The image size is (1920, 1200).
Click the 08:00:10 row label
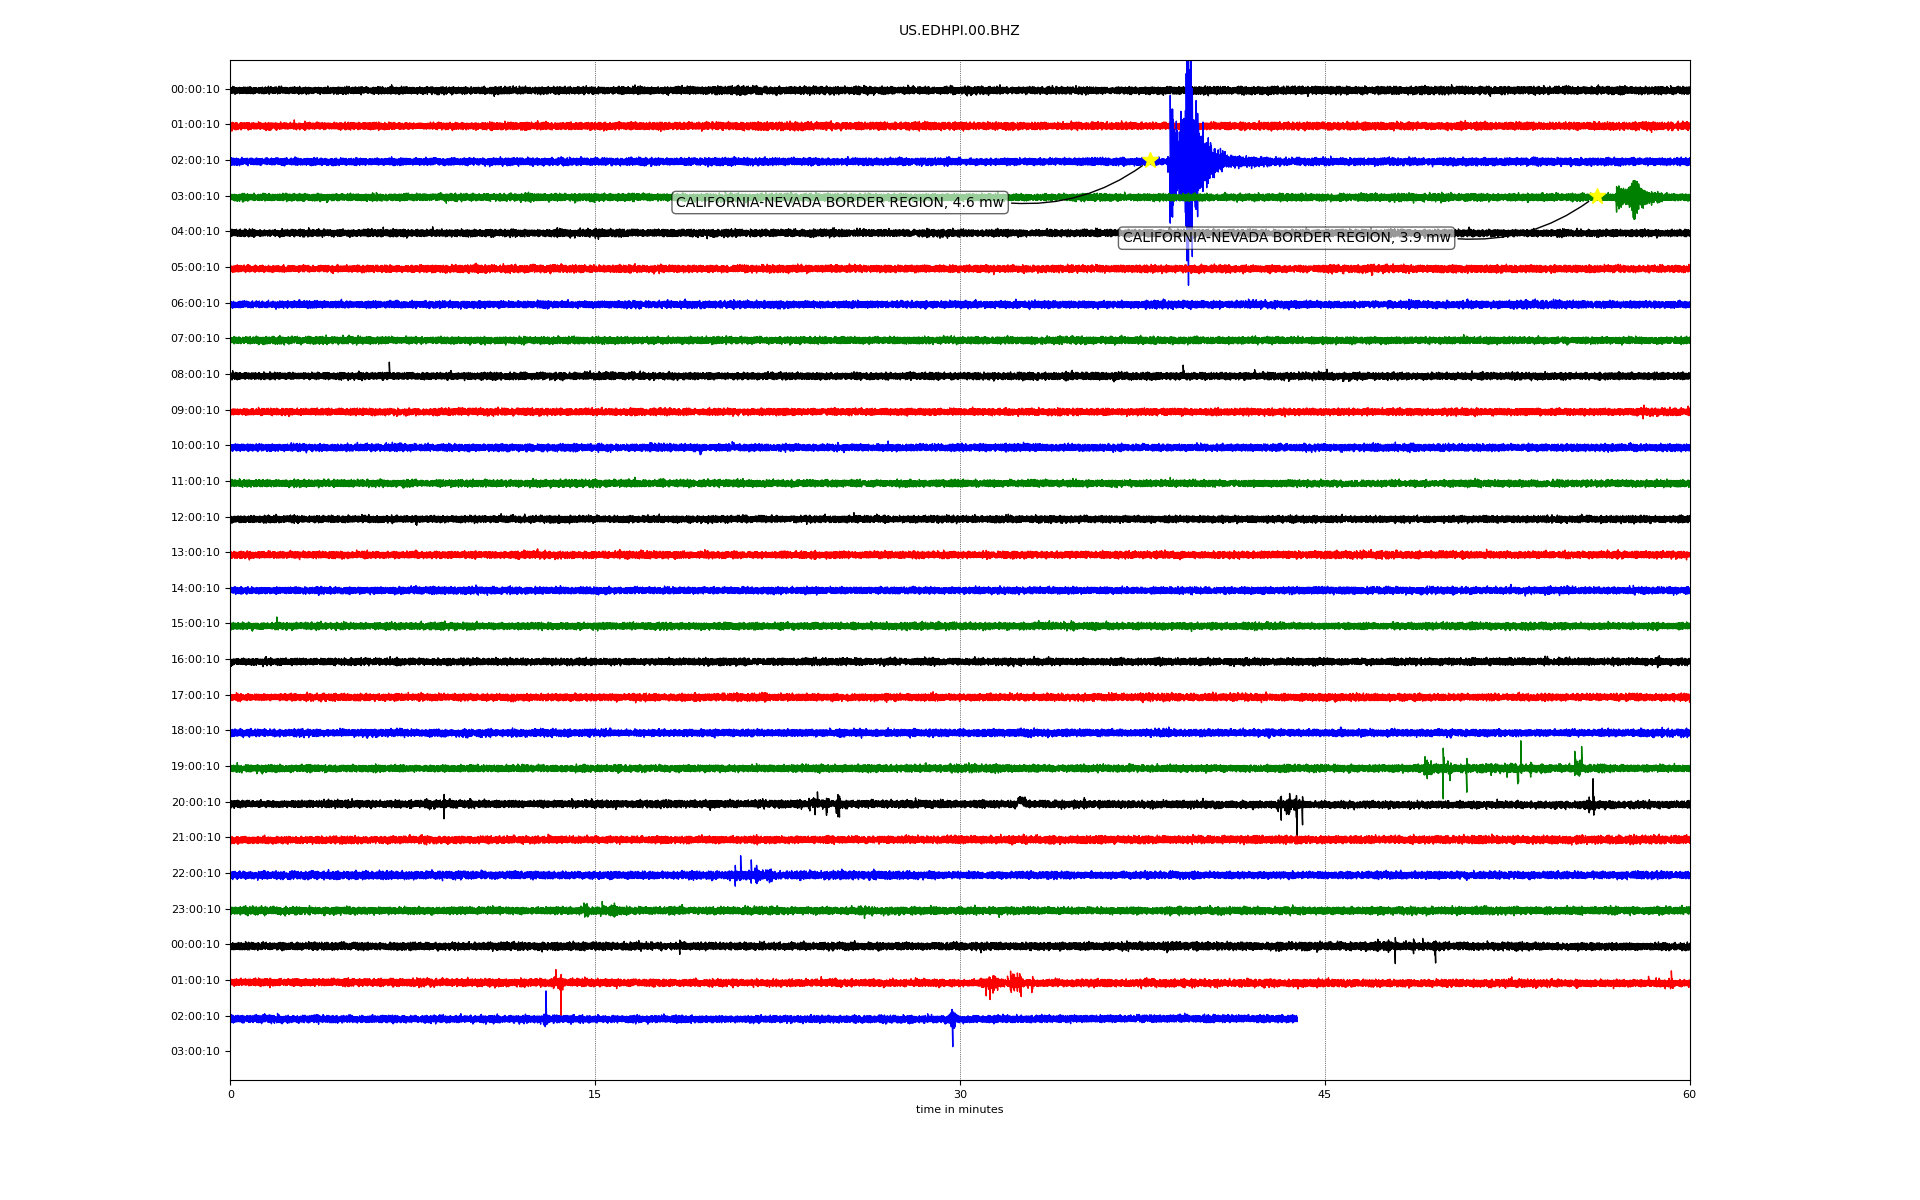(x=195, y=375)
